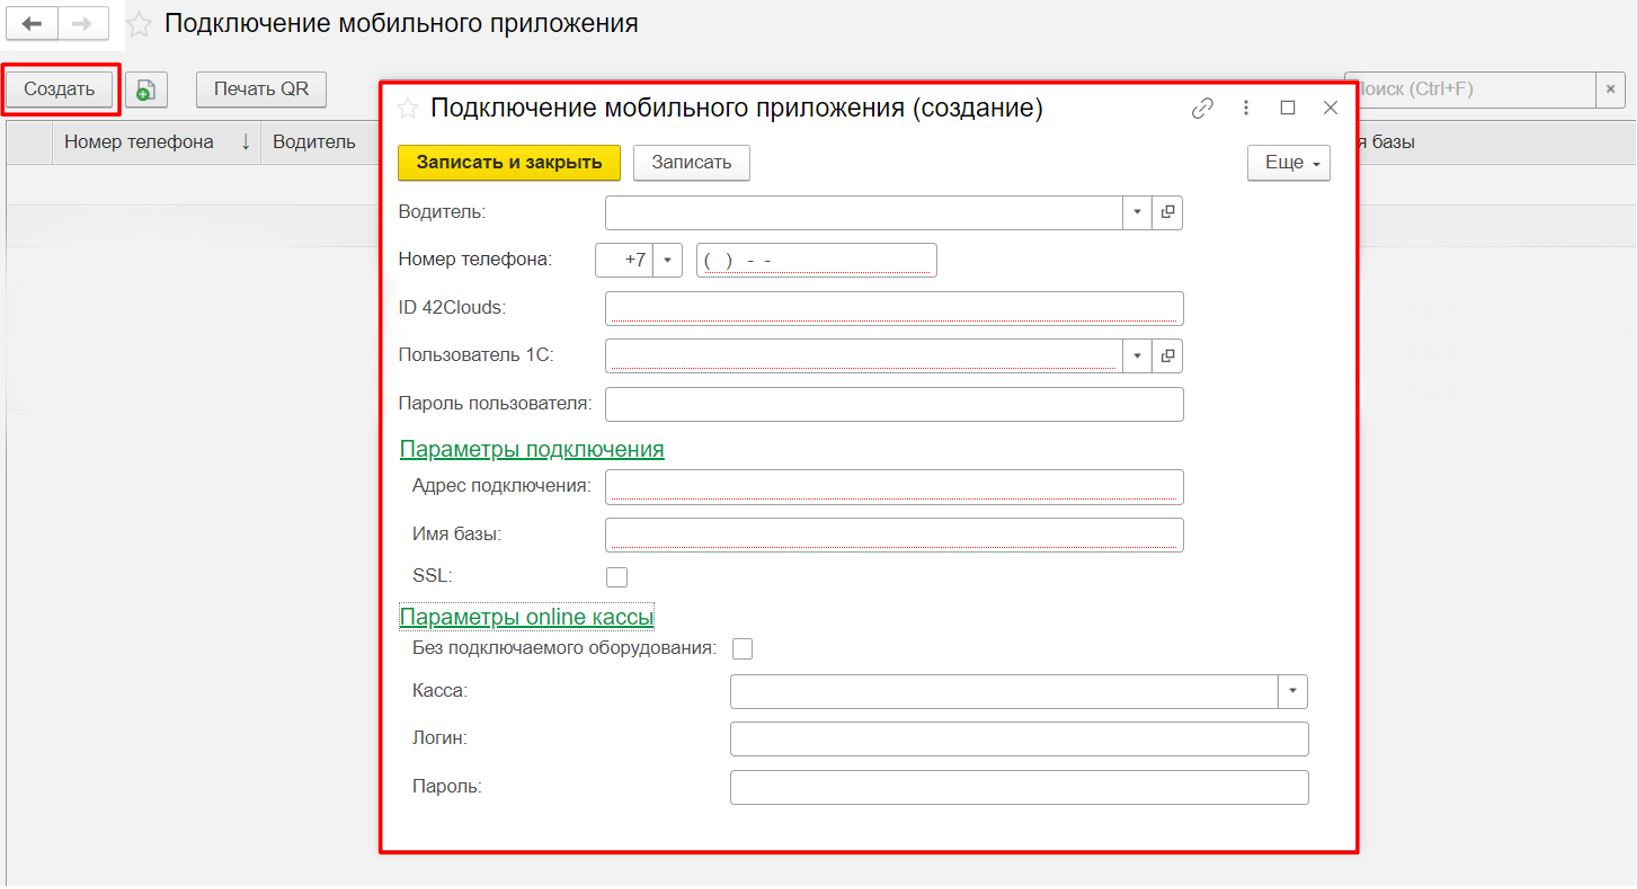Collapse Параметры online кассы section link
The height and width of the screenshot is (889, 1637).
(x=527, y=618)
